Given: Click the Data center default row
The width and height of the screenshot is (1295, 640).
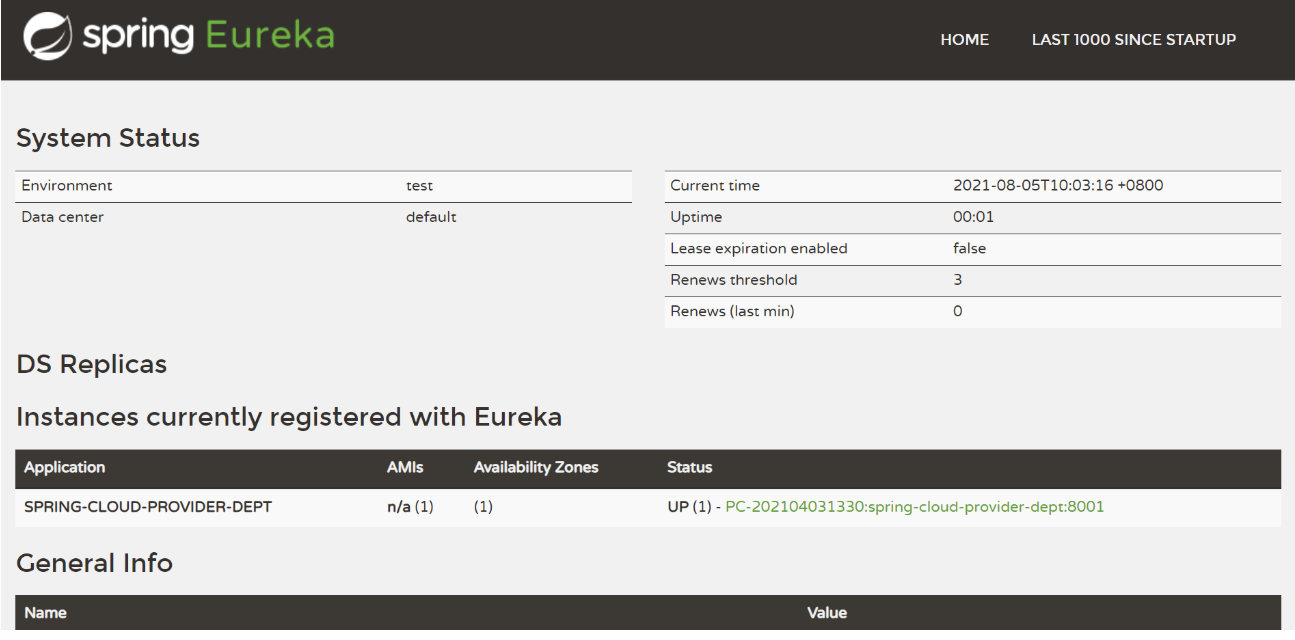Looking at the screenshot, I should click(x=324, y=217).
